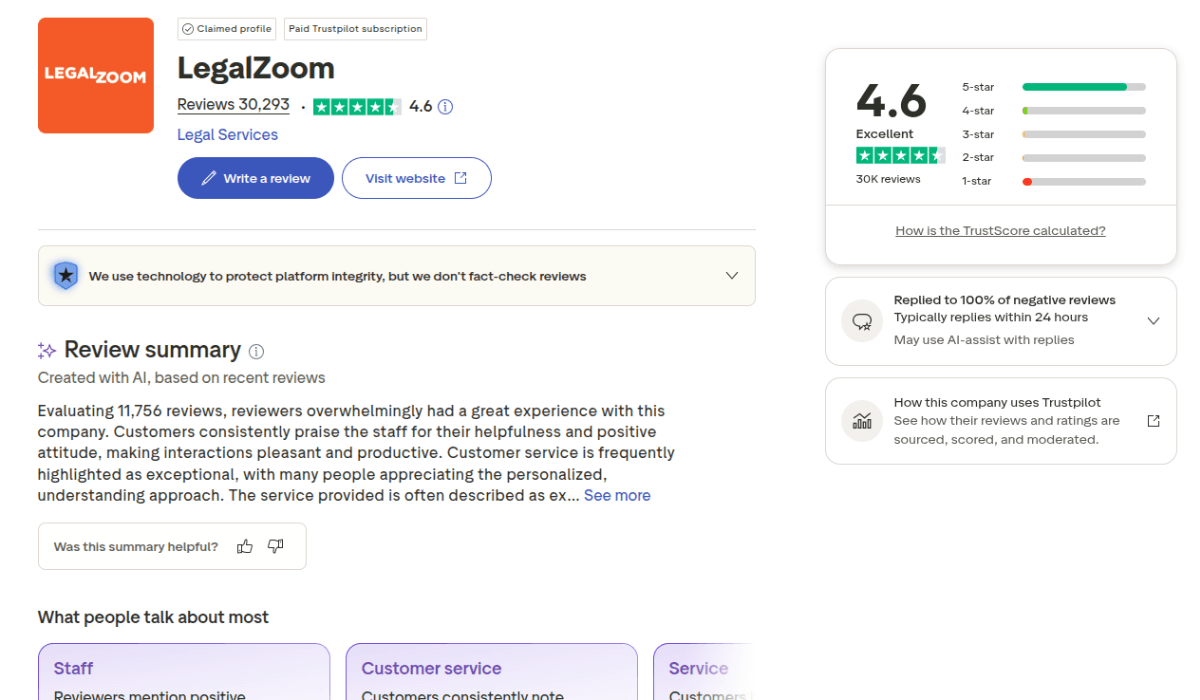This screenshot has height=700, width=1200.
Task: Filter reviews by the 2-star bar
Action: (1084, 158)
